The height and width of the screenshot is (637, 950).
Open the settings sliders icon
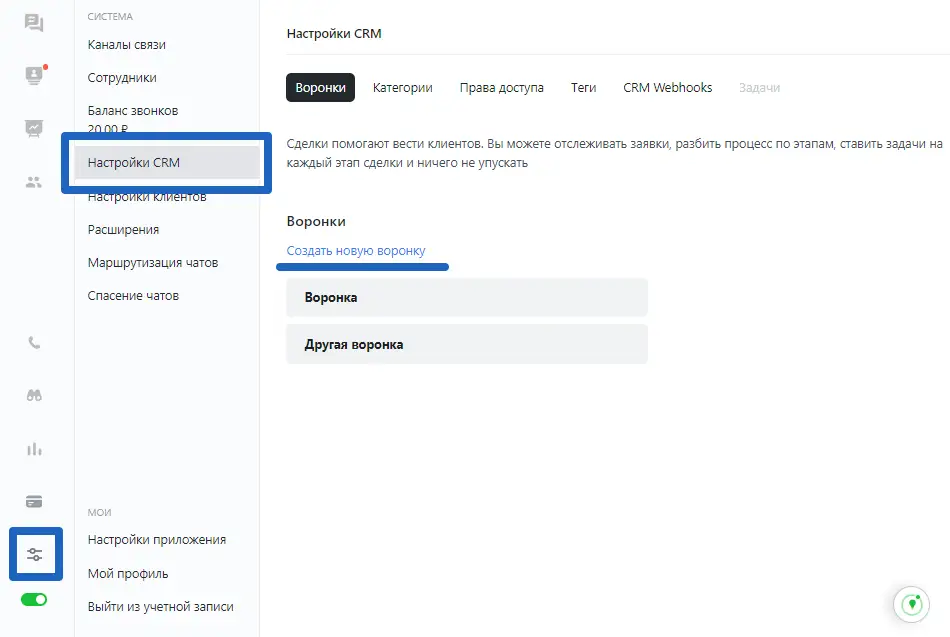point(36,554)
